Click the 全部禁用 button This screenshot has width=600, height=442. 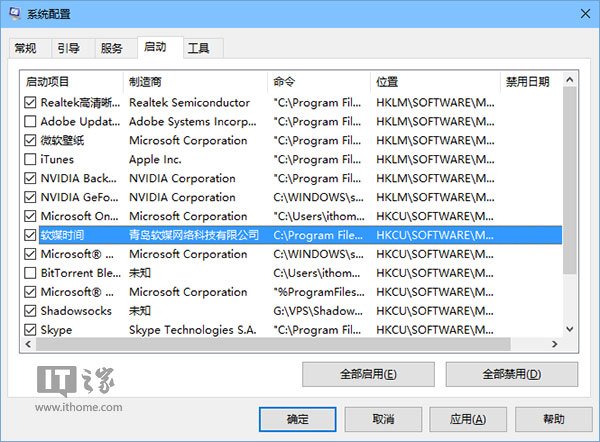click(511, 374)
